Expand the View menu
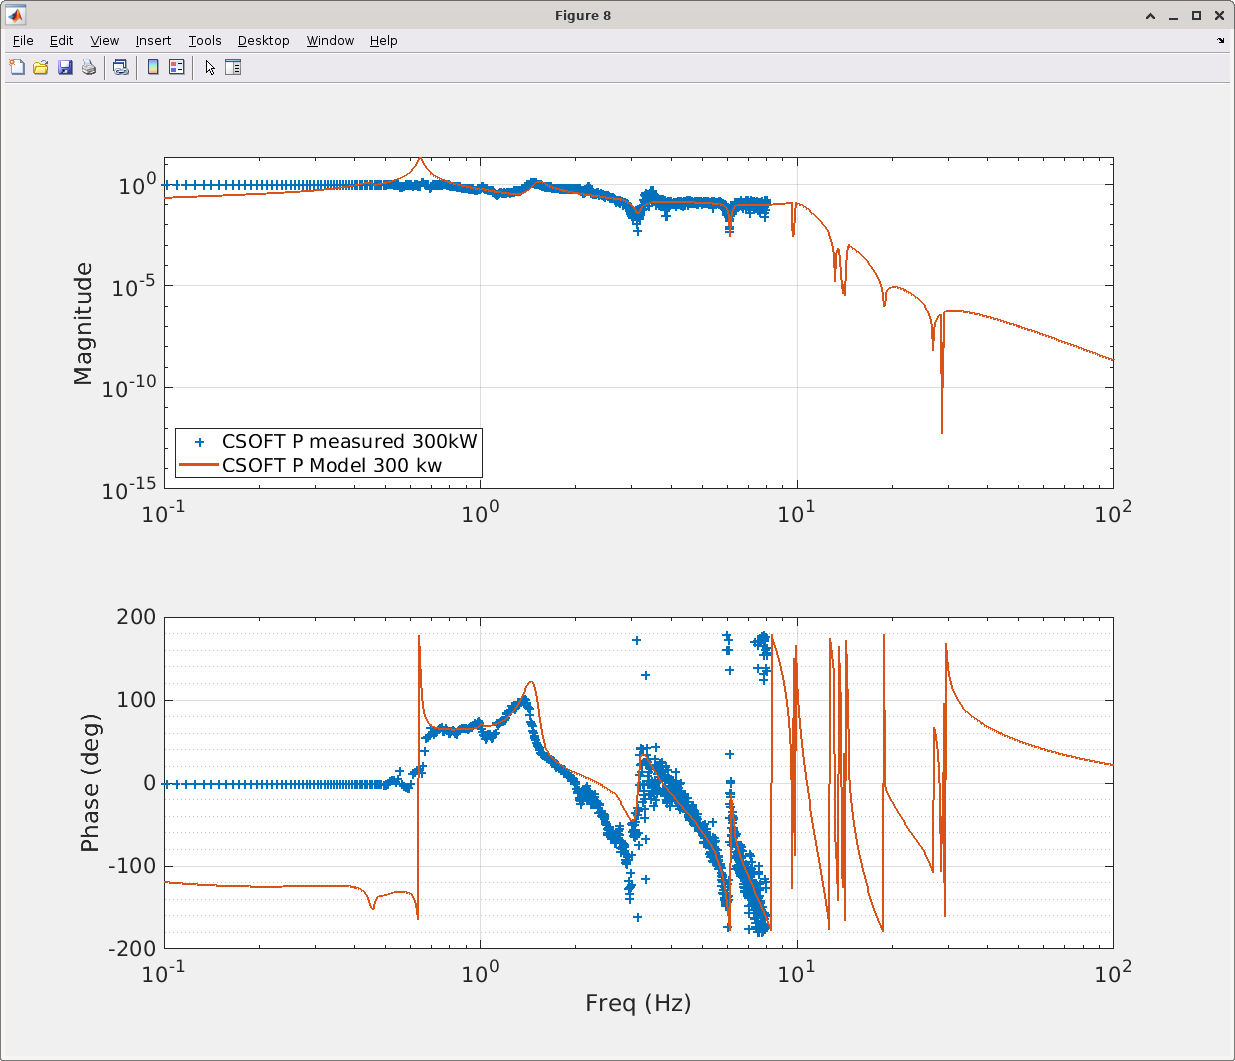 pyautogui.click(x=104, y=41)
